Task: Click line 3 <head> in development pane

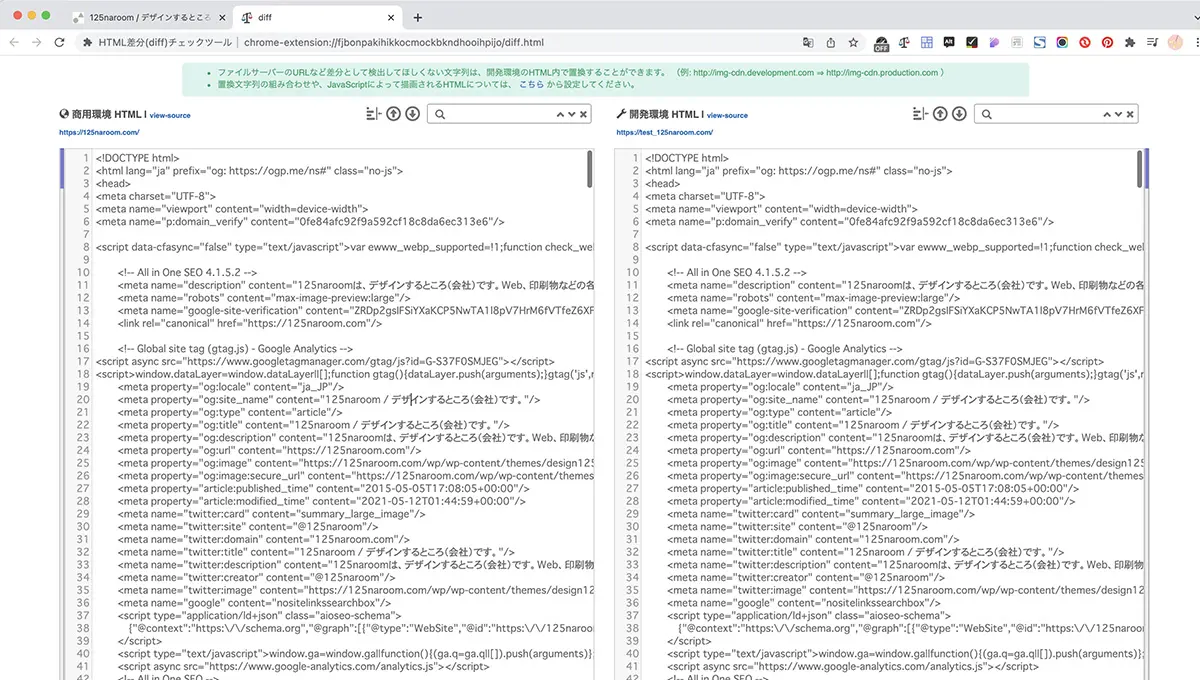Action: pyautogui.click(x=662, y=184)
